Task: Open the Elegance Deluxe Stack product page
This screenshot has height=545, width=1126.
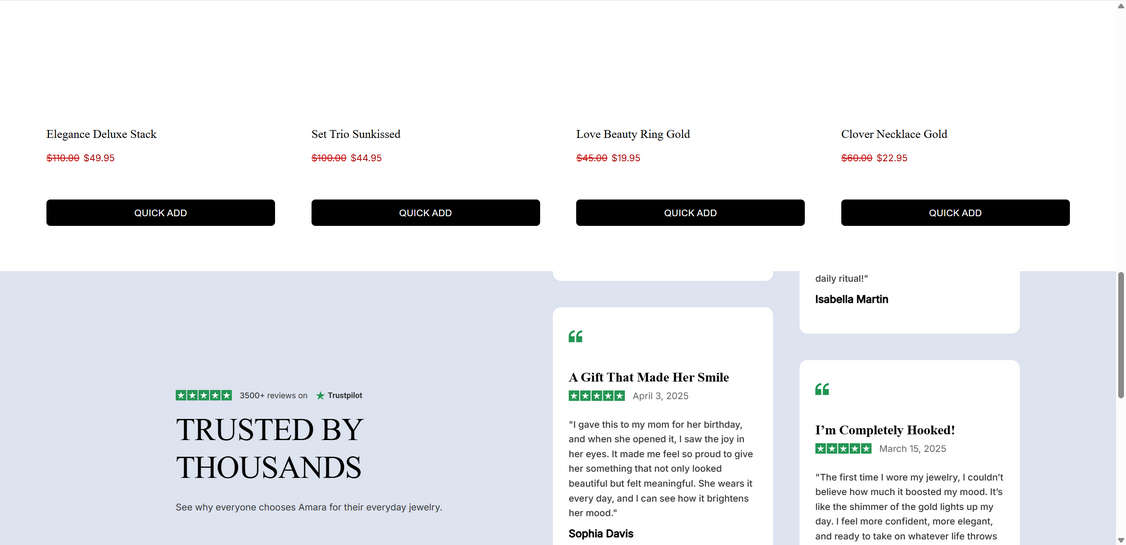Action: pos(101,134)
